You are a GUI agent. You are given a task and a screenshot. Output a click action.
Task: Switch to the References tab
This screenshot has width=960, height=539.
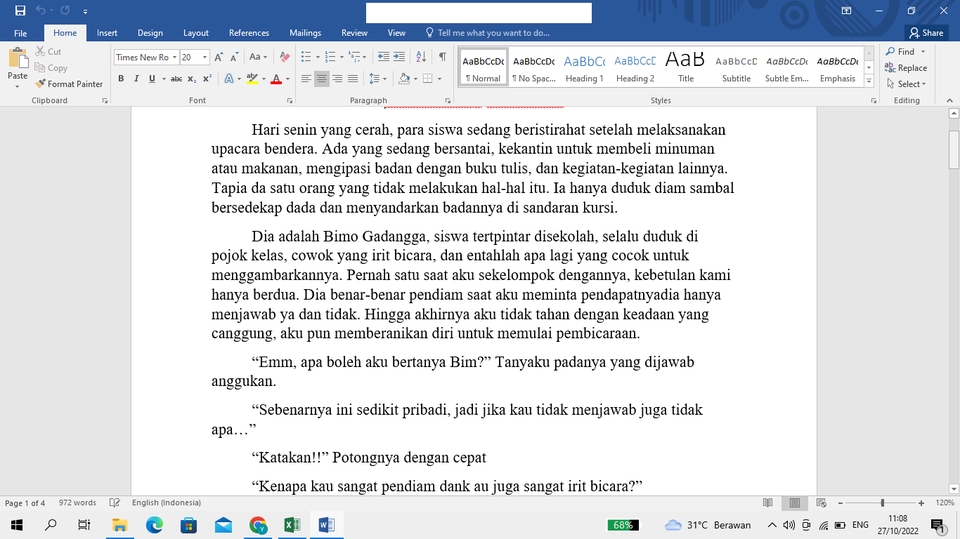pyautogui.click(x=249, y=33)
